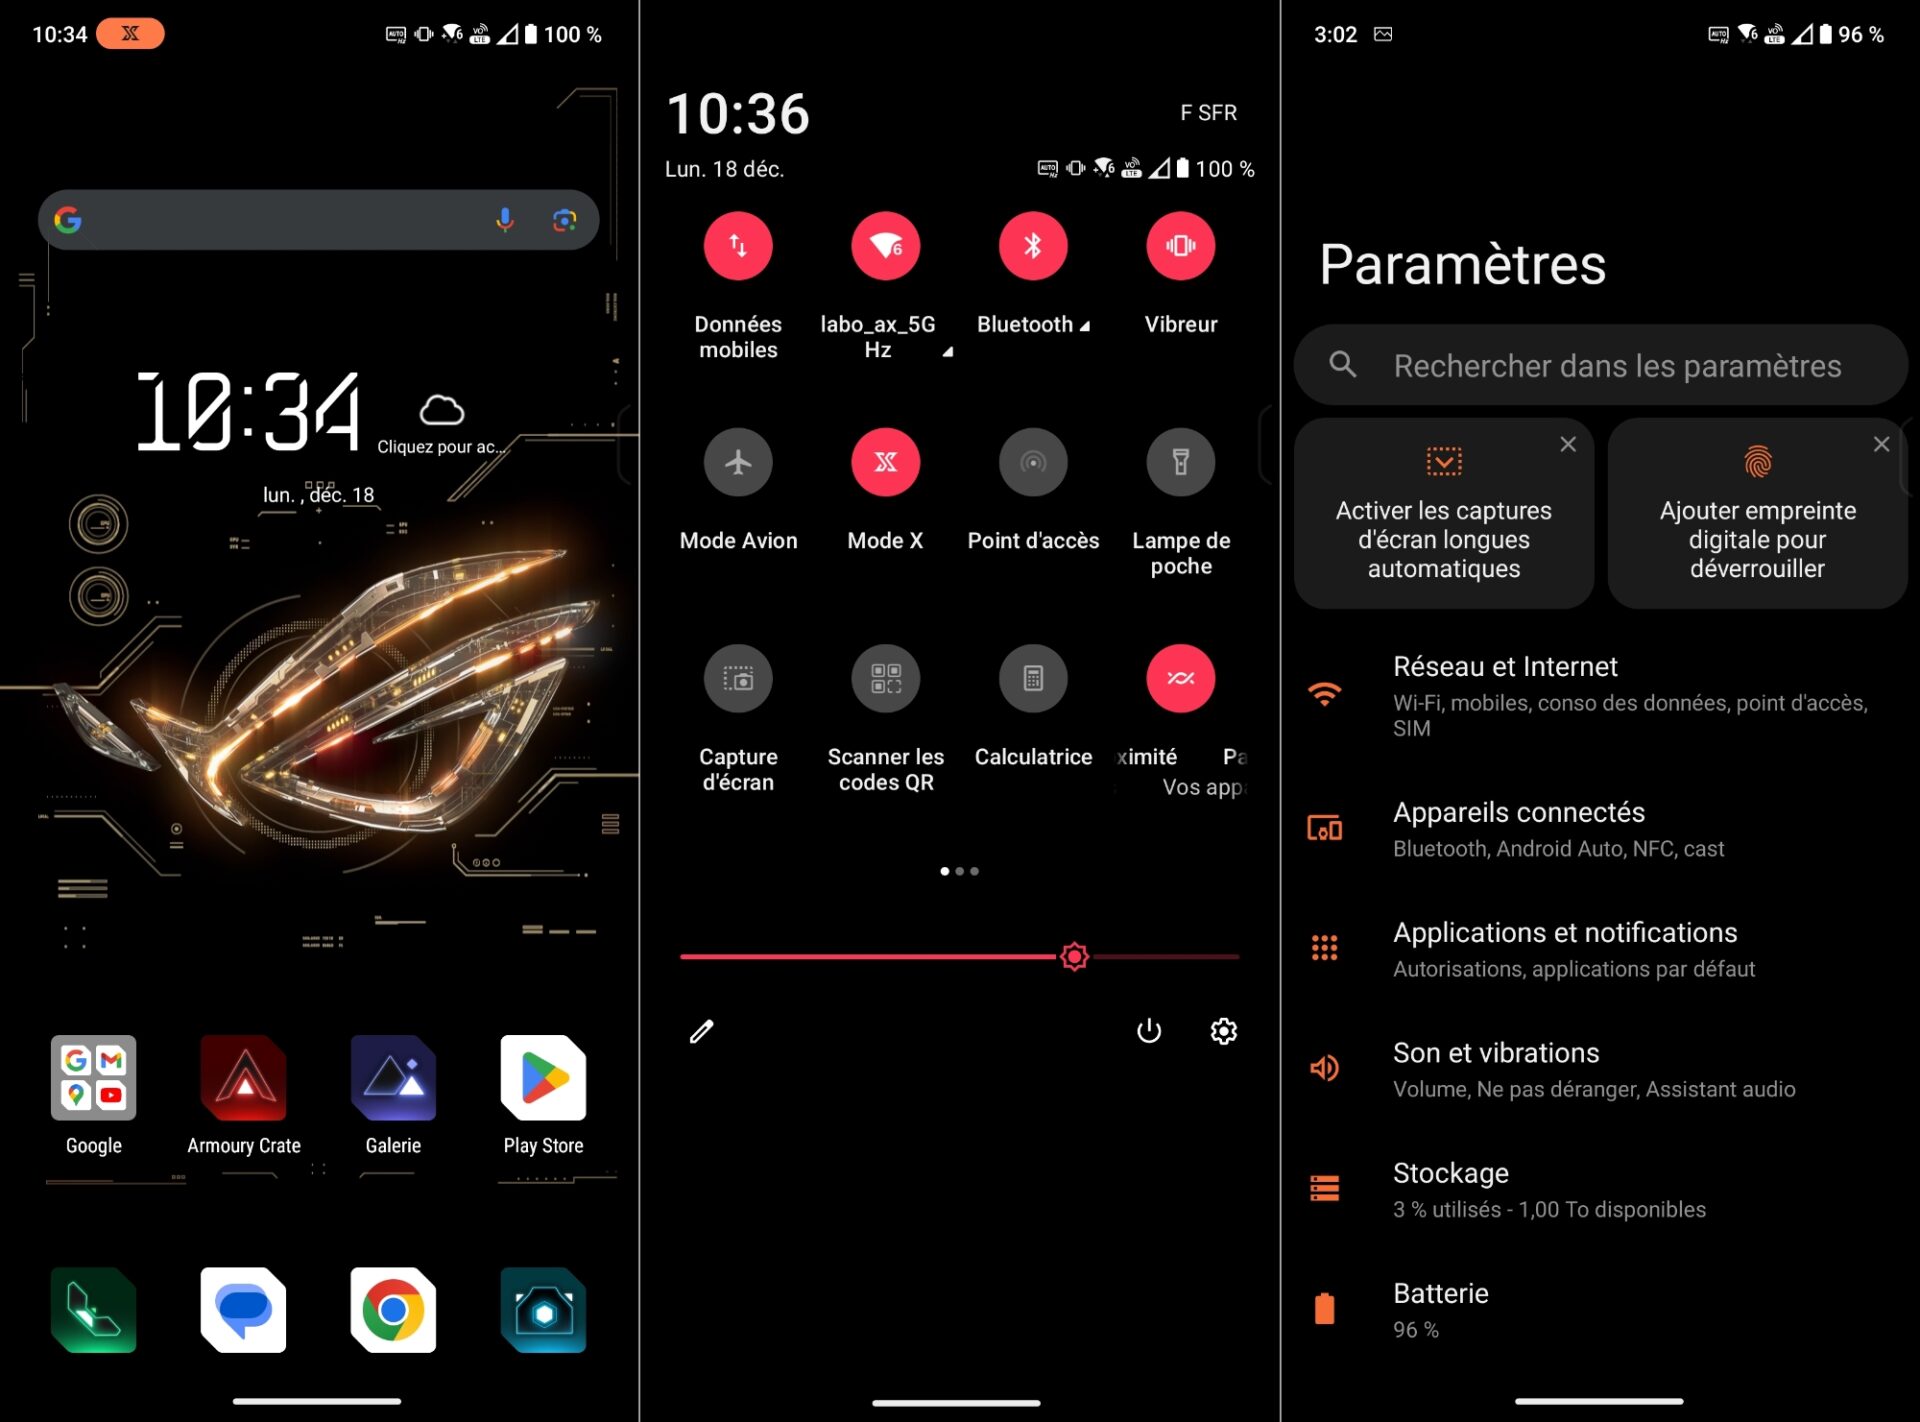Toggle Mode Avion quick tile
This screenshot has width=1920, height=1422.
pyautogui.click(x=738, y=463)
